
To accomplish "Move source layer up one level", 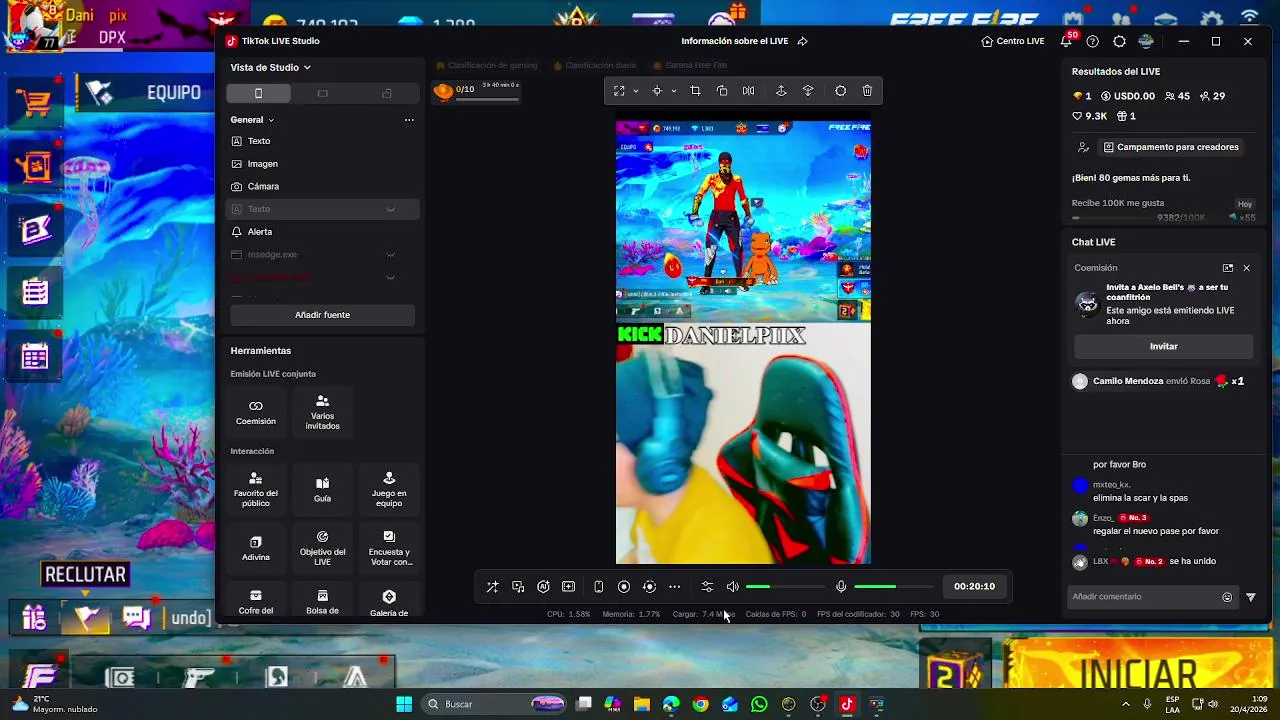I will tap(781, 91).
